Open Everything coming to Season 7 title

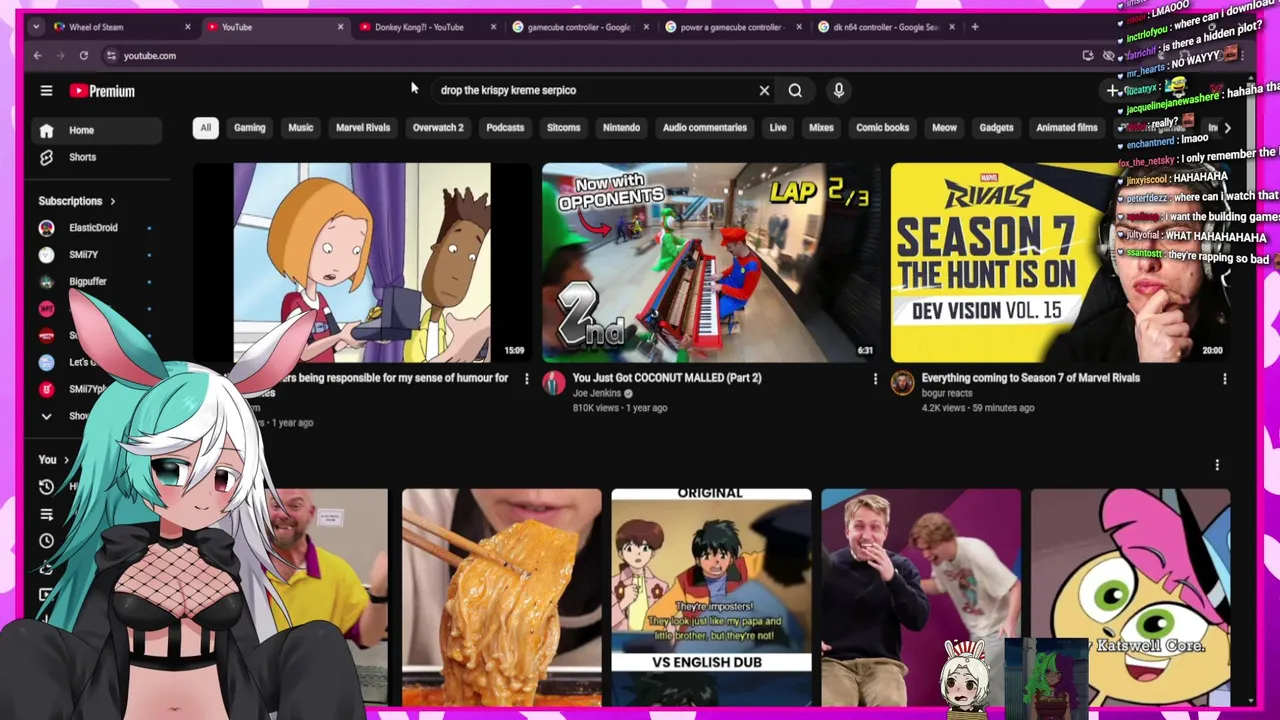[1031, 378]
